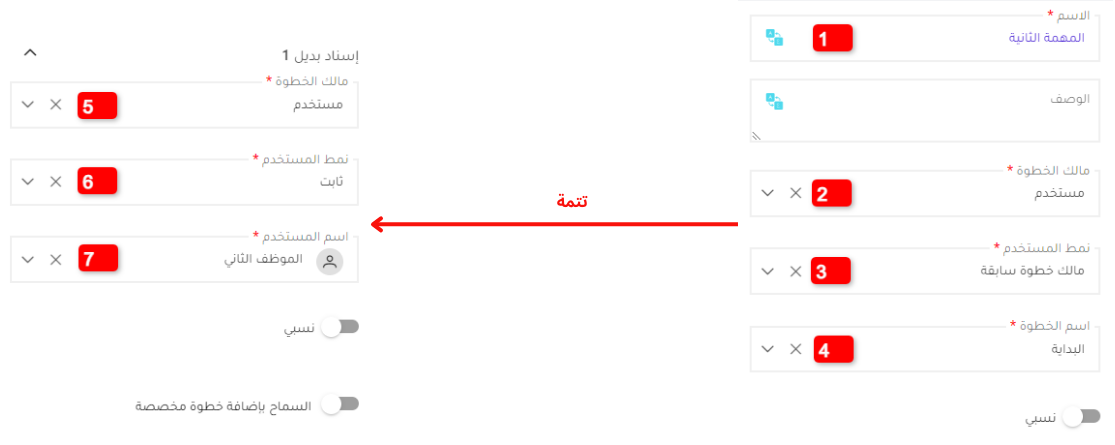Clear the مالك الخطوة field under إسناد بديل 1
This screenshot has height=445, width=1115.
pyautogui.click(x=56, y=104)
